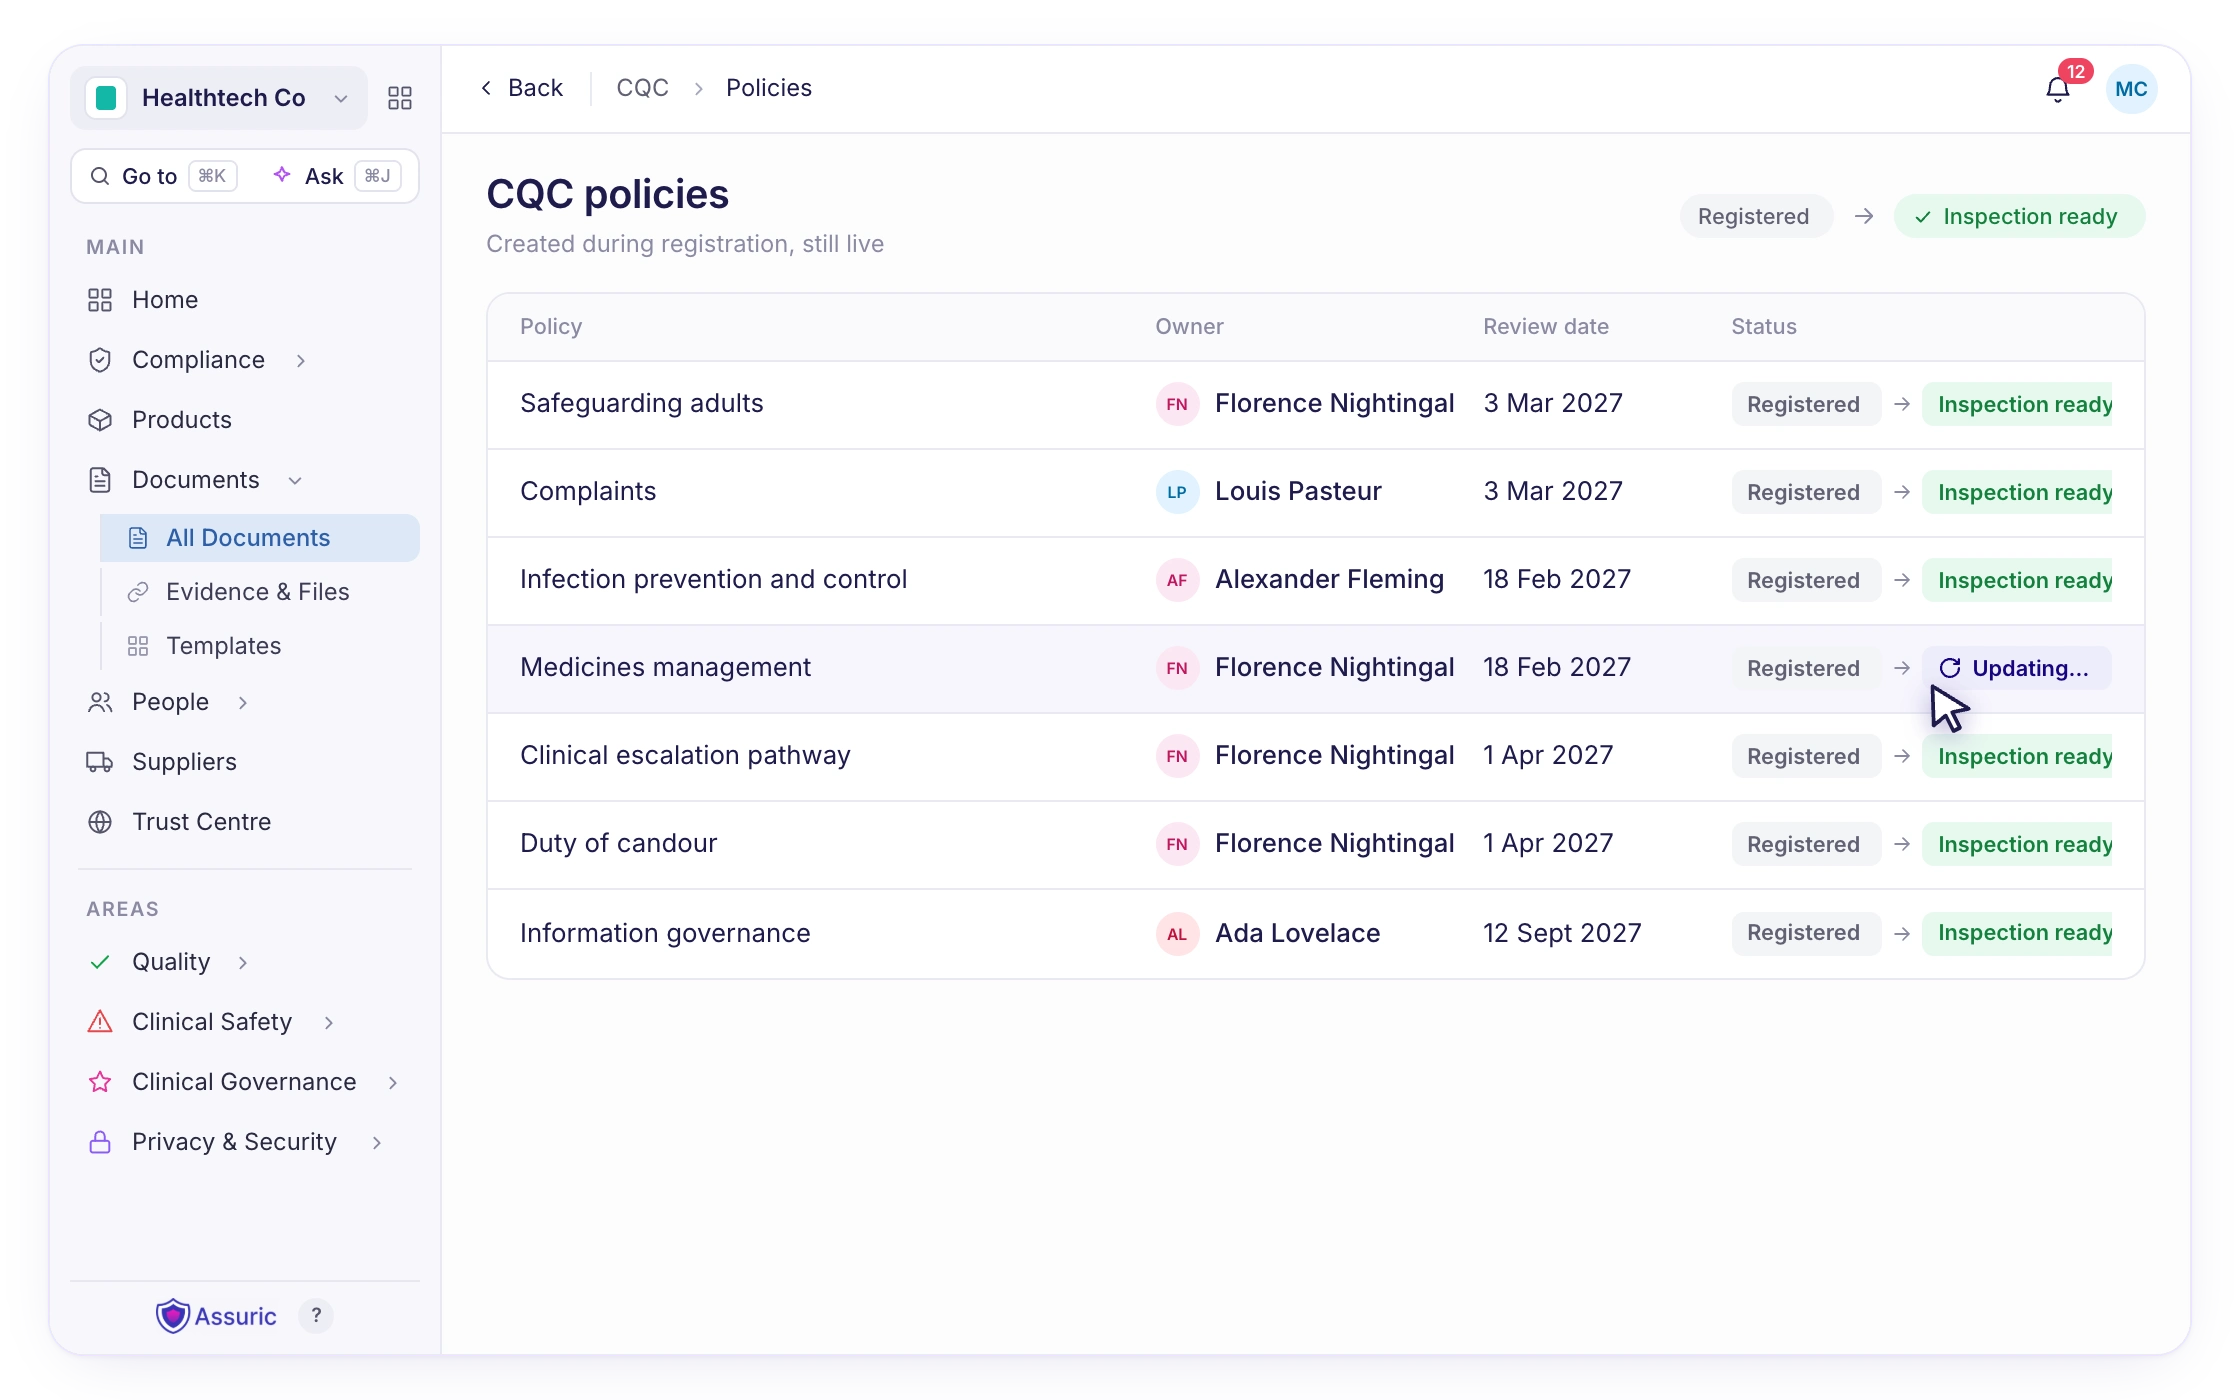Image resolution: width=2240 pixels, height=1400 pixels.
Task: Click the Compliance shield icon
Action: (100, 360)
